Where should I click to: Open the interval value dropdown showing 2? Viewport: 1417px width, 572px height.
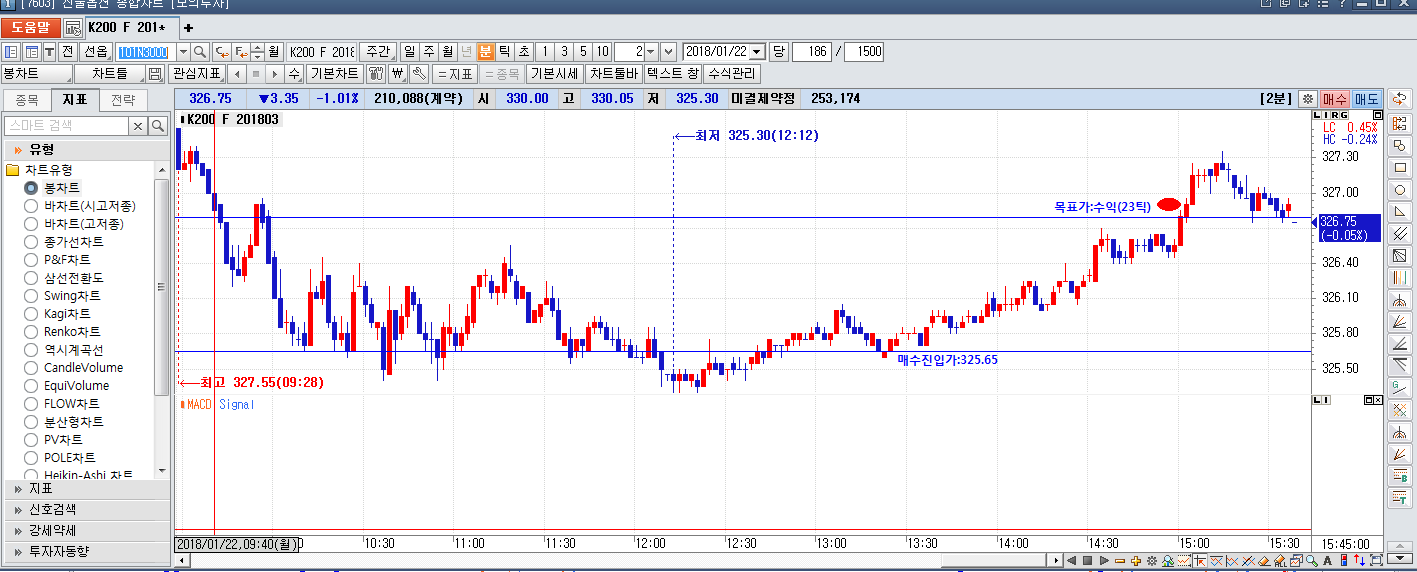click(650, 51)
